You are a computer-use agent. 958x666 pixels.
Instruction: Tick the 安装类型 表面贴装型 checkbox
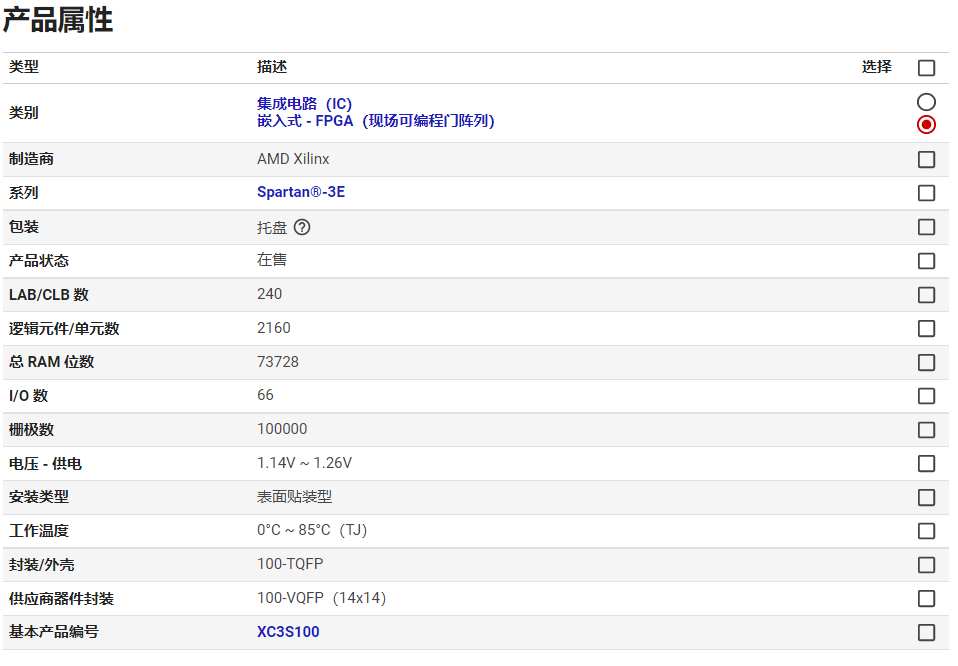click(926, 498)
